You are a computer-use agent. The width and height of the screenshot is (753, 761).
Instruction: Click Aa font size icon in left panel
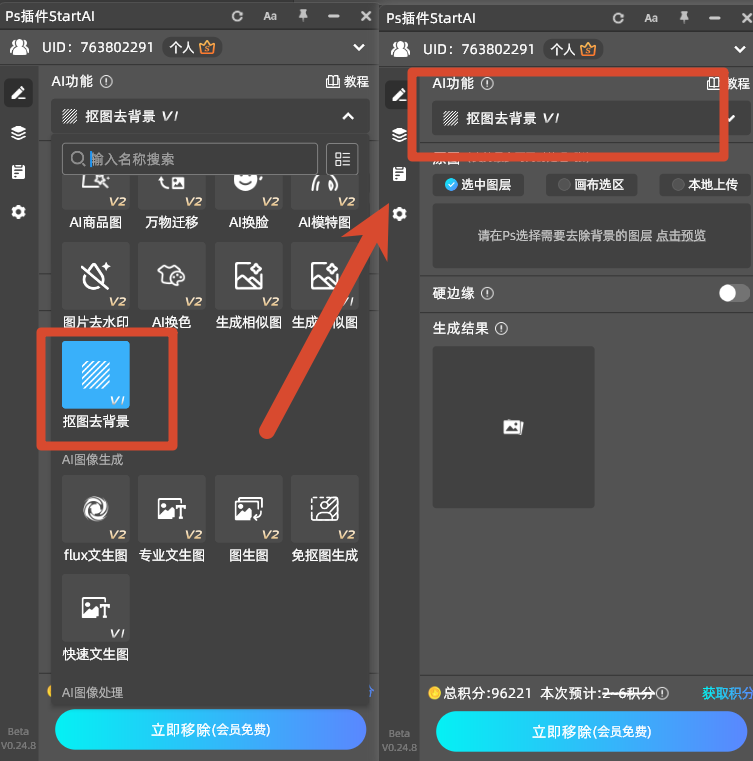(x=270, y=16)
